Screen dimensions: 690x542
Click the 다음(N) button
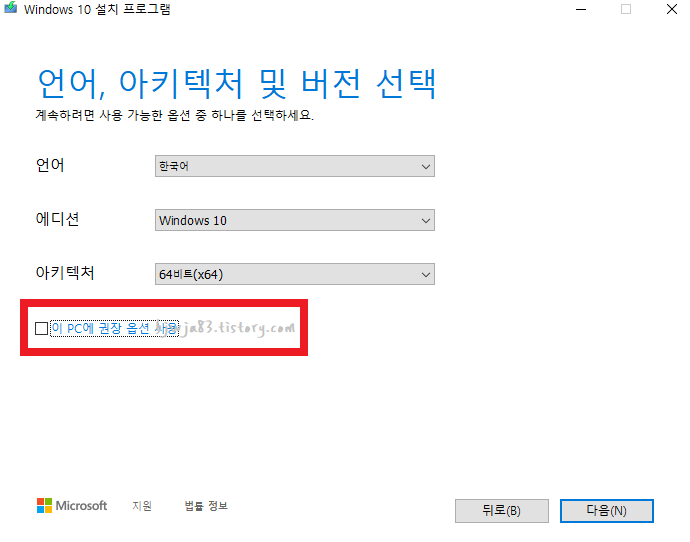tap(606, 511)
